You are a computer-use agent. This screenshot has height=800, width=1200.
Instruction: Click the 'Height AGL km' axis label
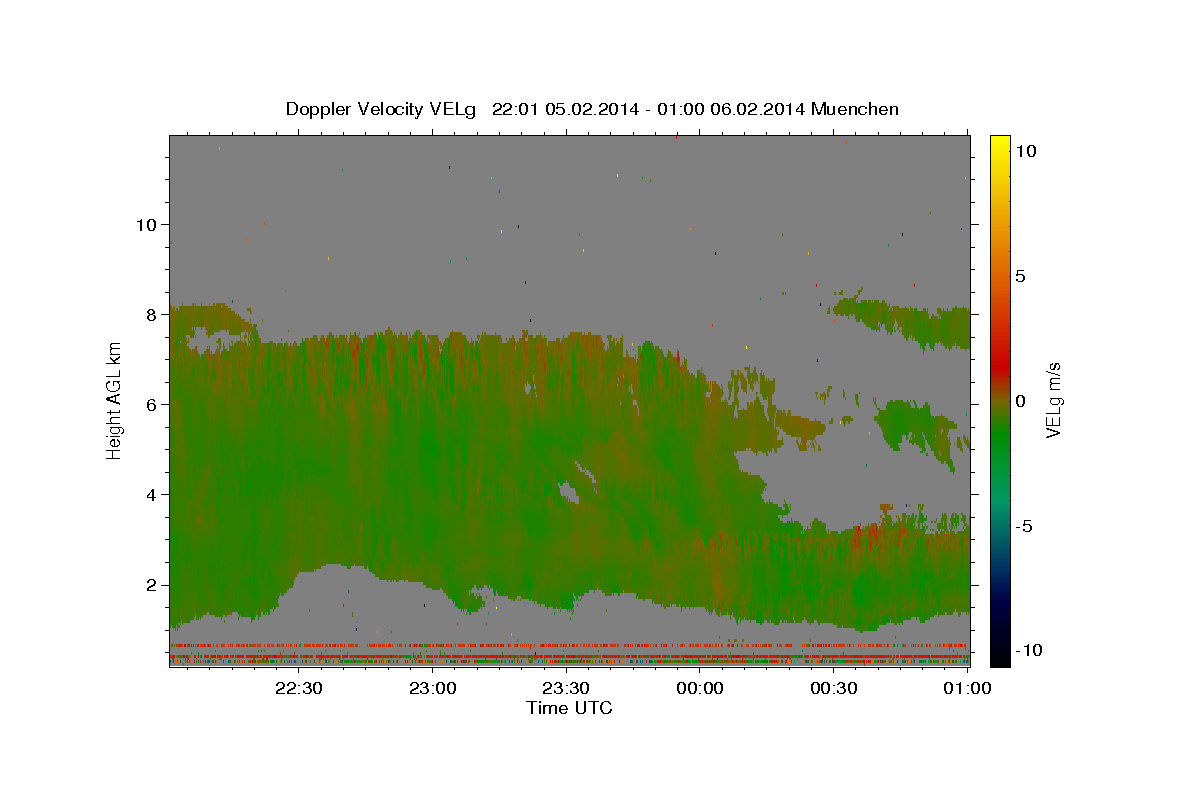point(115,400)
